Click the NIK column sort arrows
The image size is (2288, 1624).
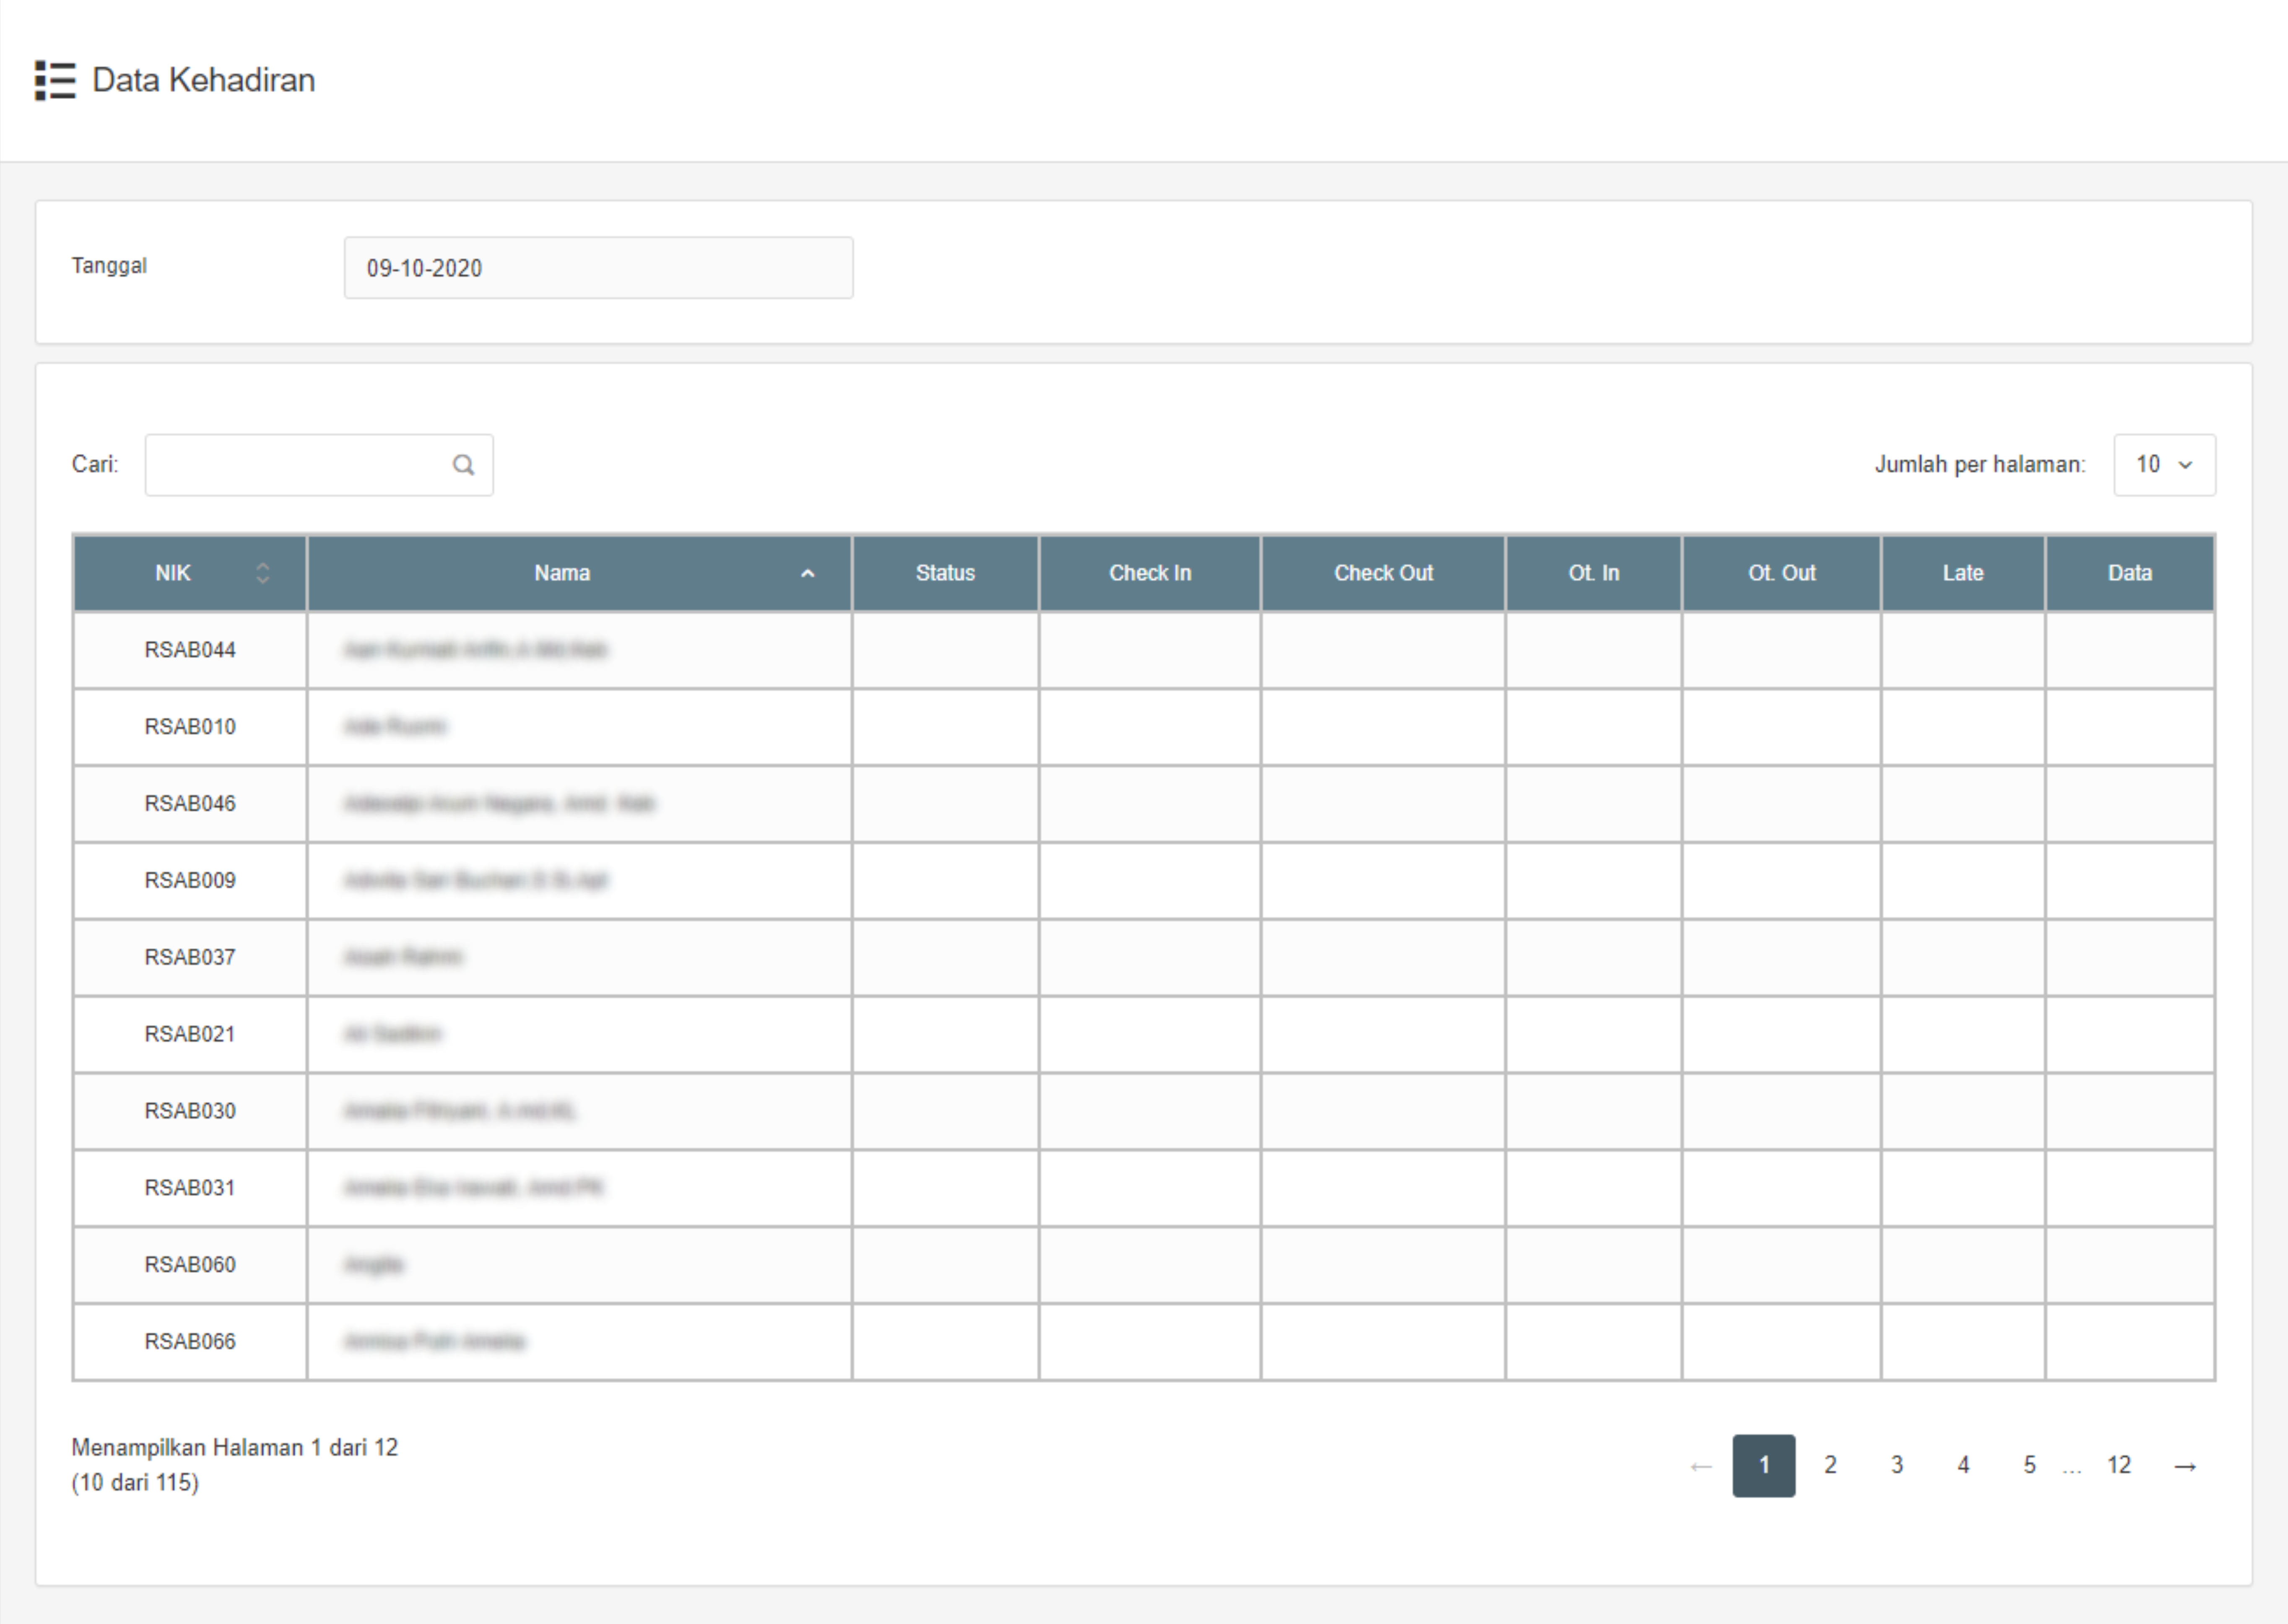[263, 573]
